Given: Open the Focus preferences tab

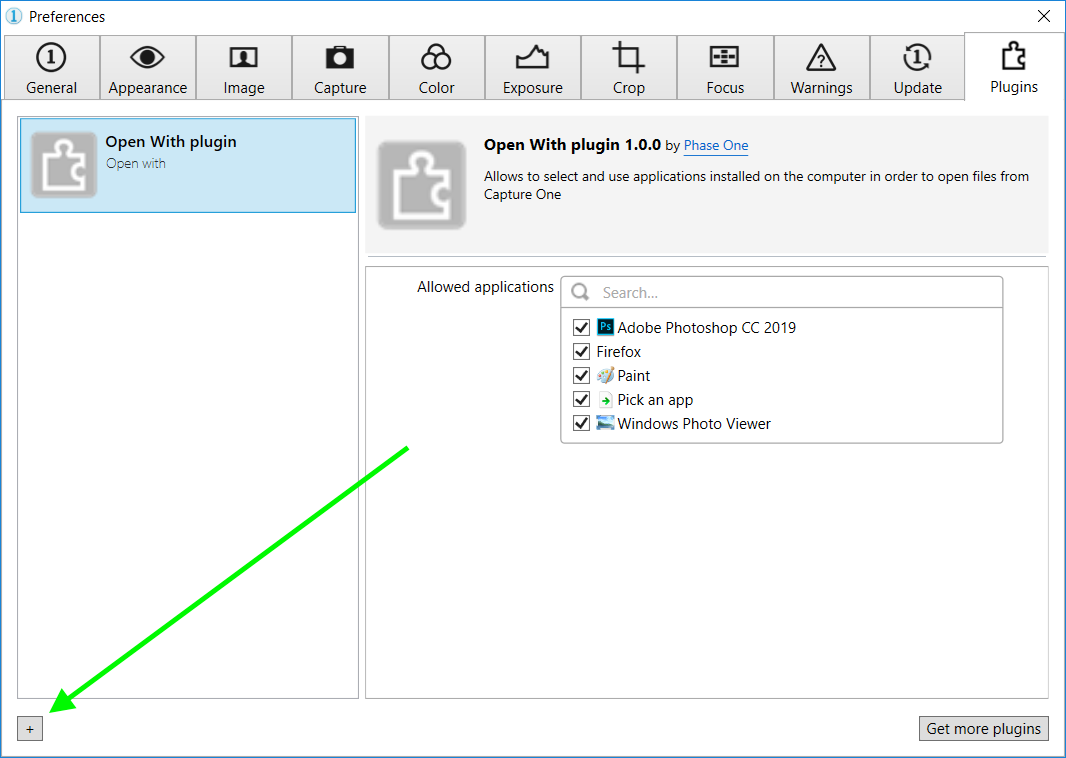Looking at the screenshot, I should pos(725,68).
